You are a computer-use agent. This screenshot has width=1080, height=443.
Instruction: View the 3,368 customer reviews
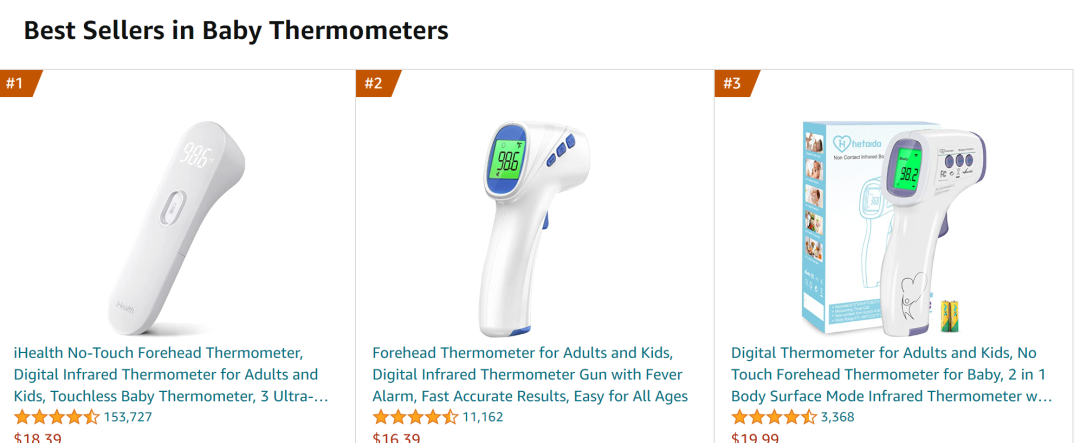[x=838, y=417]
